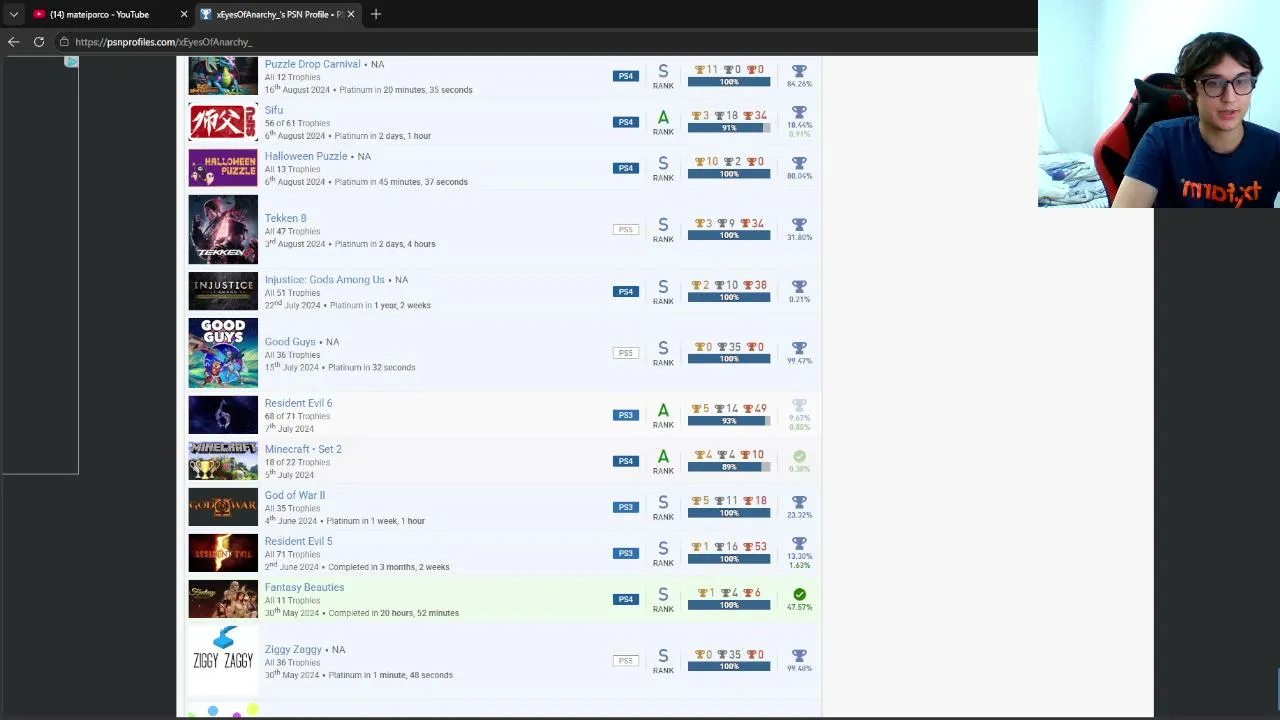Click the PS3 badge for Resident Evil 6
1280x720 pixels.
point(625,415)
